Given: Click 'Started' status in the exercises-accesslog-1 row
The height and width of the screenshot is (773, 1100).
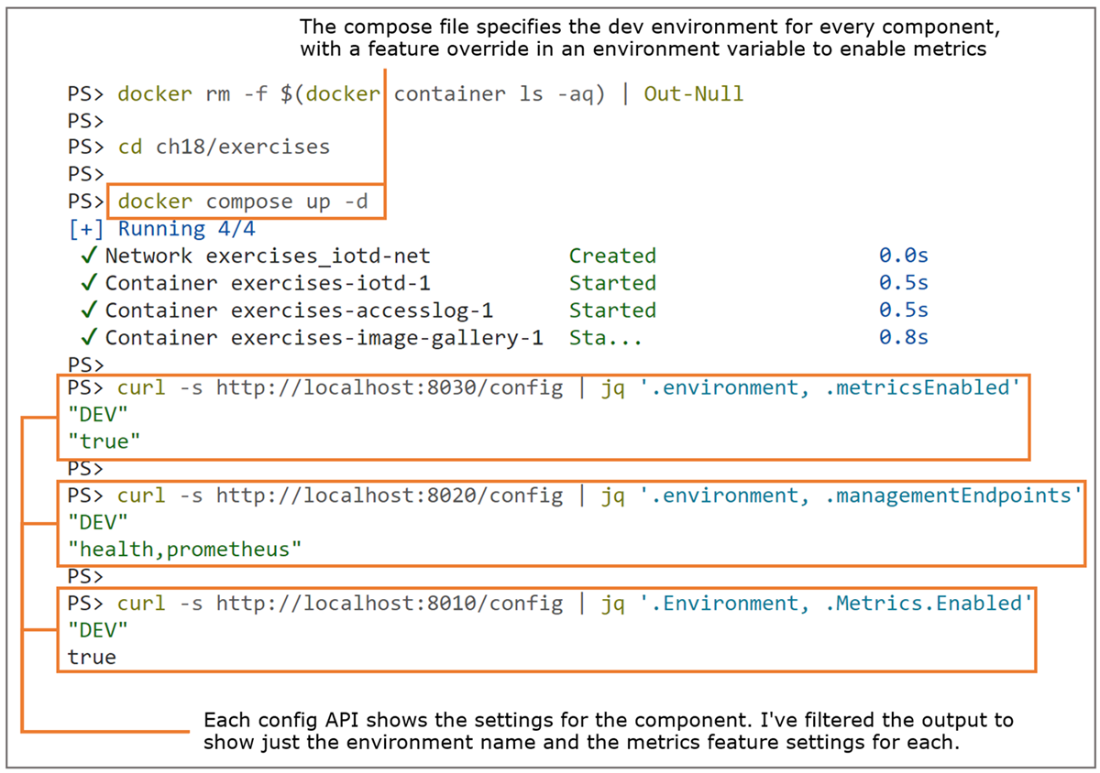Looking at the screenshot, I should pyautogui.click(x=612, y=310).
